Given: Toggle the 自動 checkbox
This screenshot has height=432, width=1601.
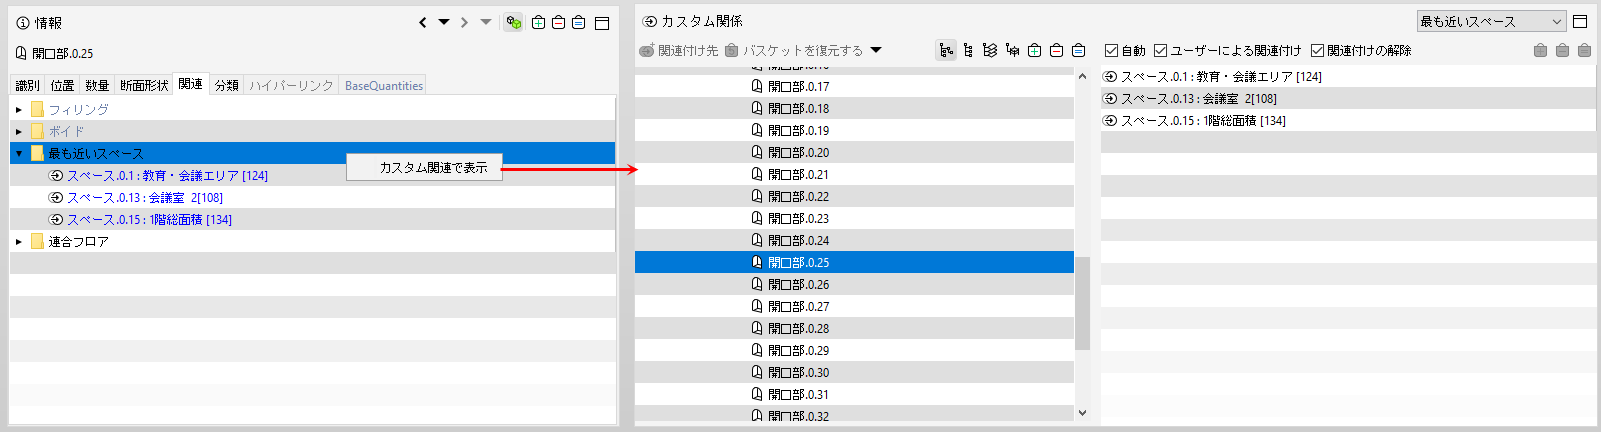Looking at the screenshot, I should coord(1111,50).
